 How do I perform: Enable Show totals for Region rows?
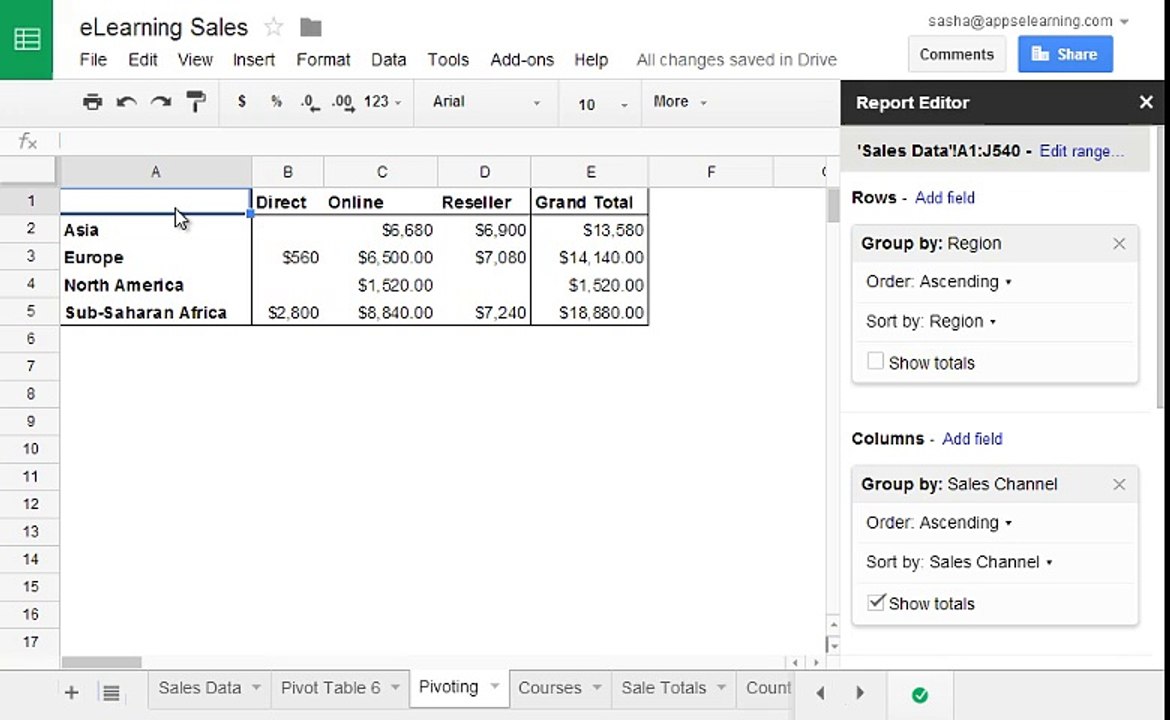875,361
